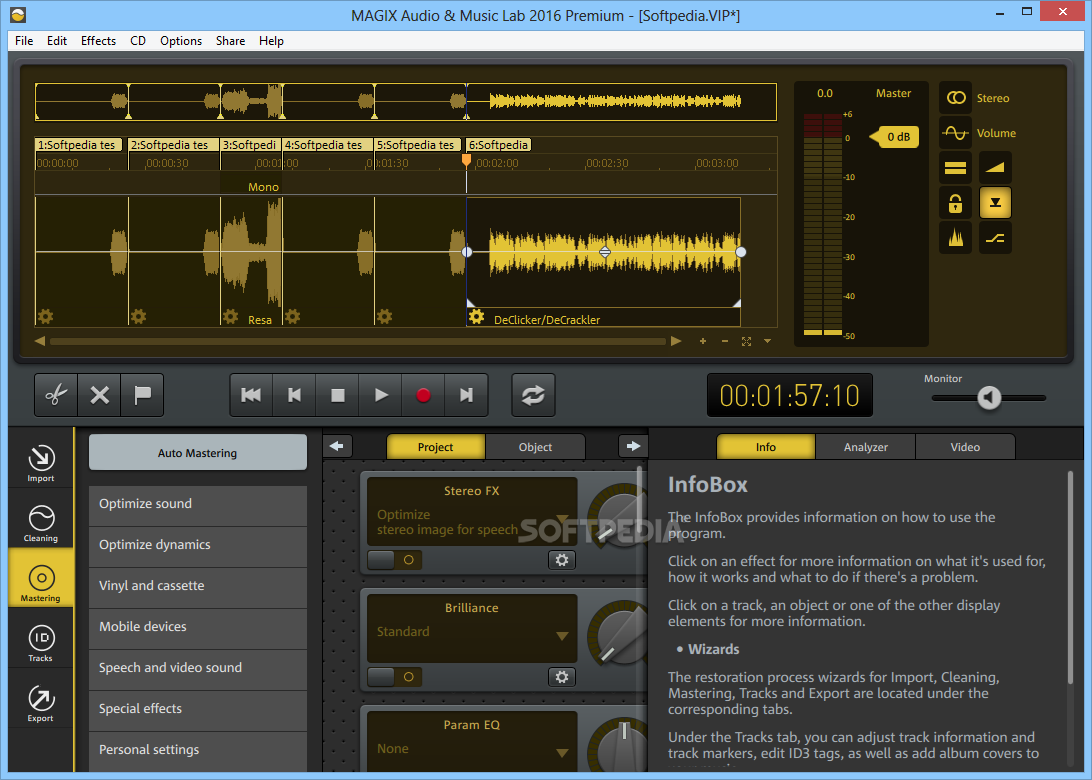This screenshot has height=780, width=1092.
Task: Select Optimize dynamics preset
Action: 198,545
